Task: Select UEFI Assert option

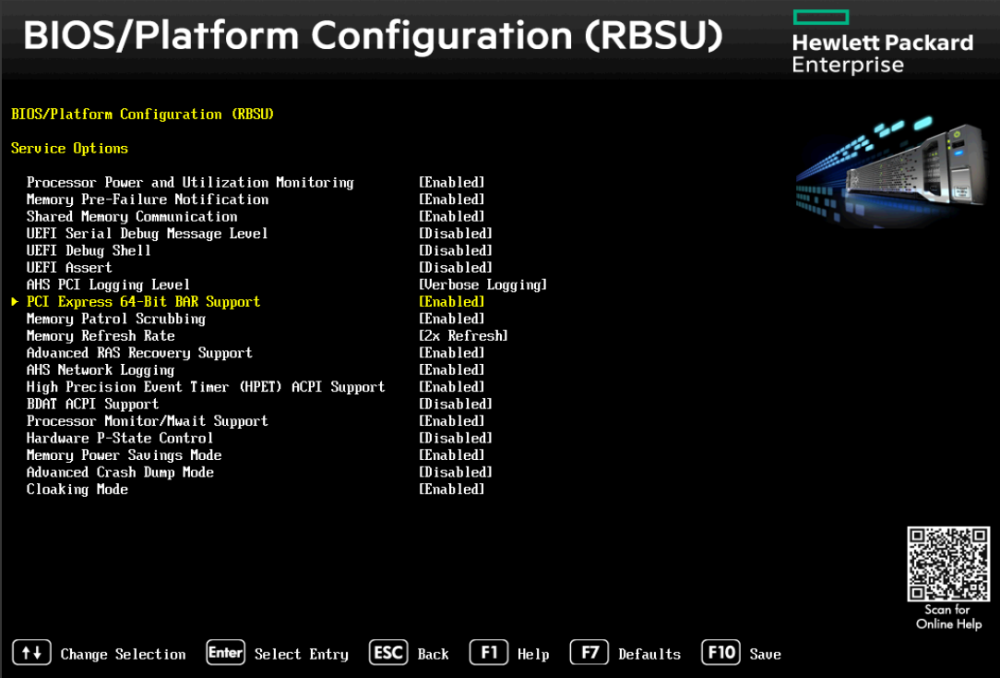Action: (69, 268)
